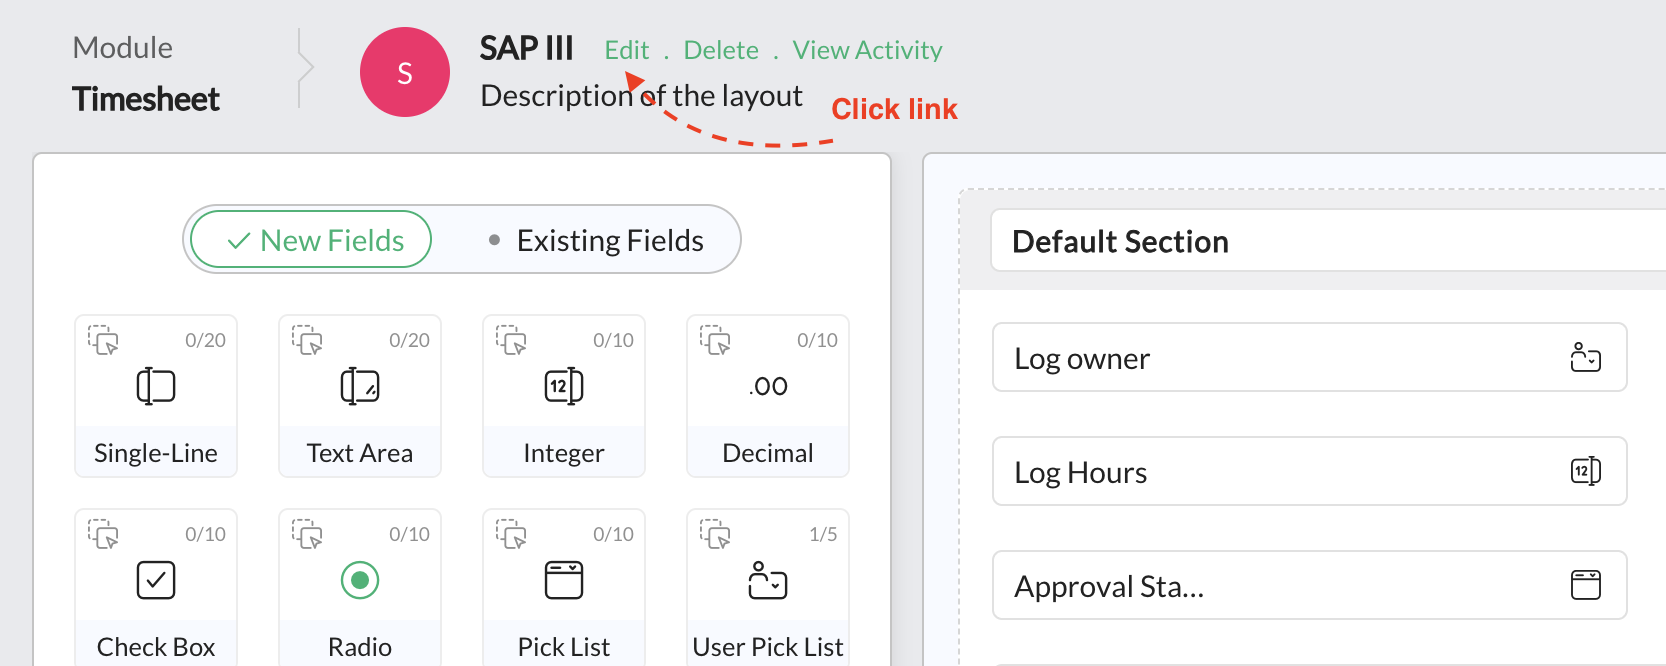The width and height of the screenshot is (1666, 666).
Task: Click the user icon in Log owner field
Action: point(1586,357)
